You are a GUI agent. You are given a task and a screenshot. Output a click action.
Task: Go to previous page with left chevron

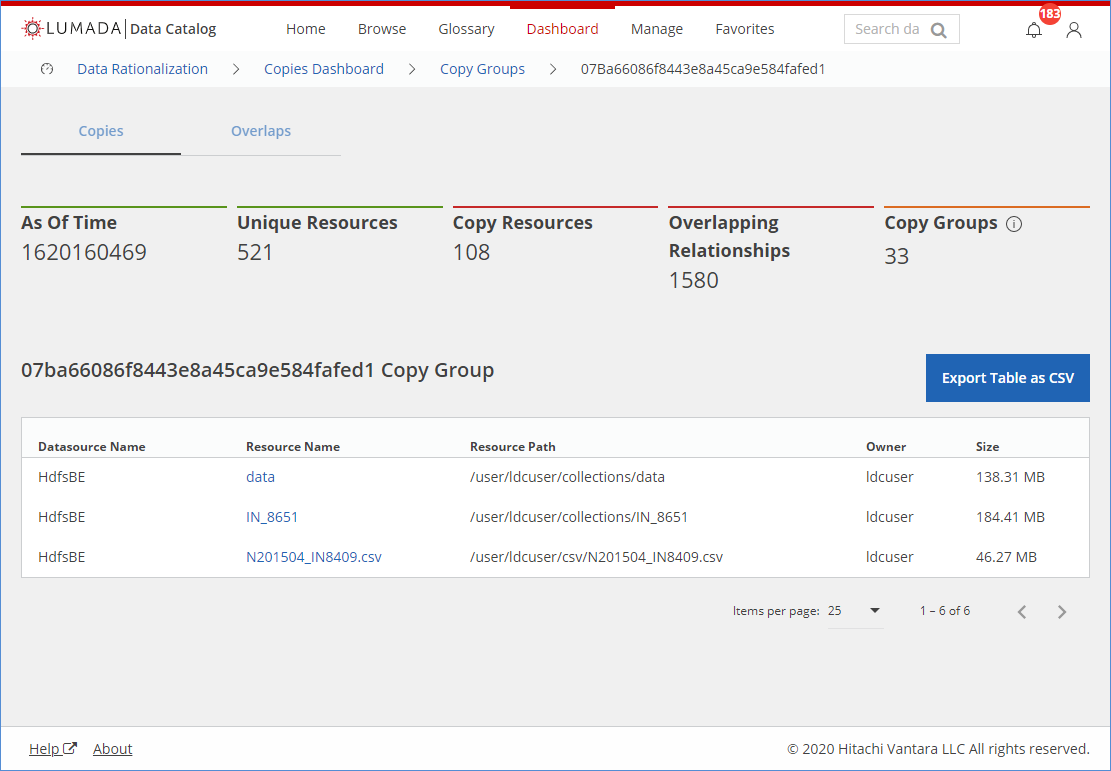(x=1022, y=611)
